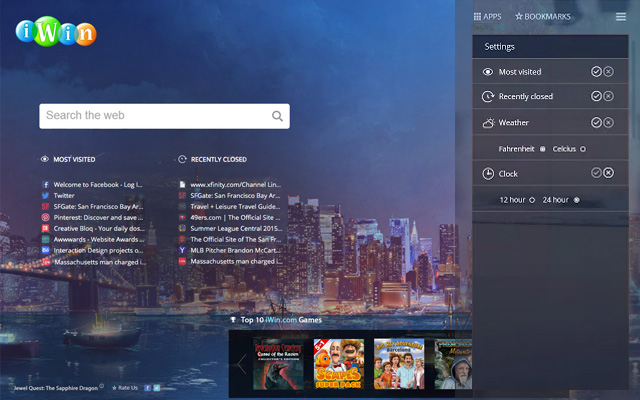
Task: Open Creative Bloq link
Action: click(99, 229)
